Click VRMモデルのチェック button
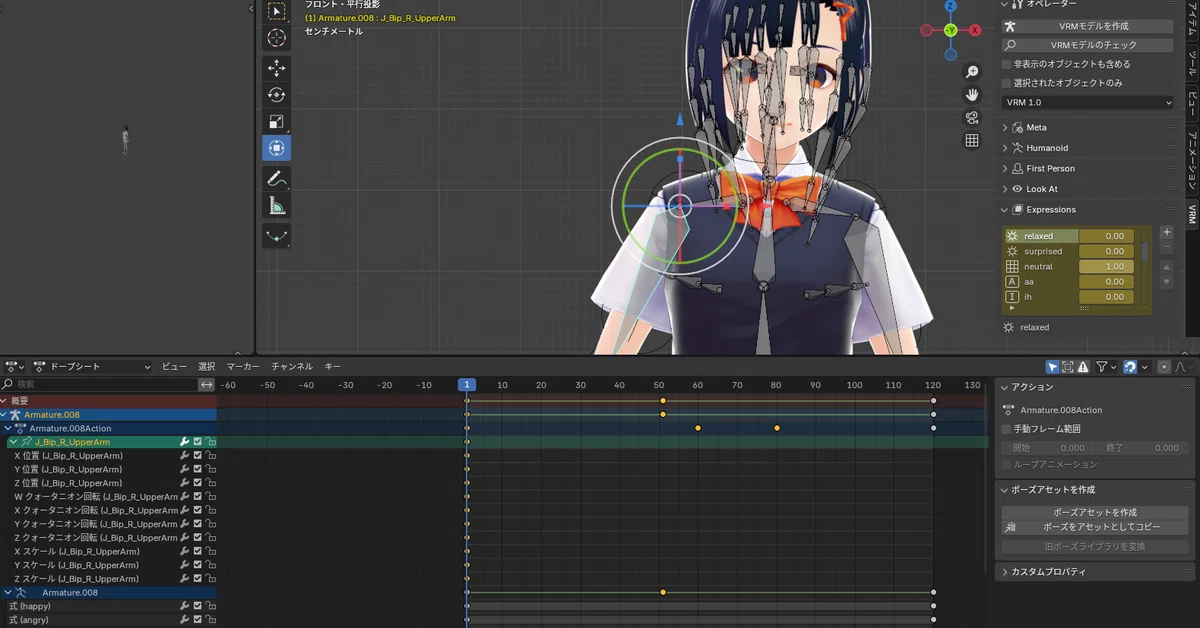 (1088, 45)
